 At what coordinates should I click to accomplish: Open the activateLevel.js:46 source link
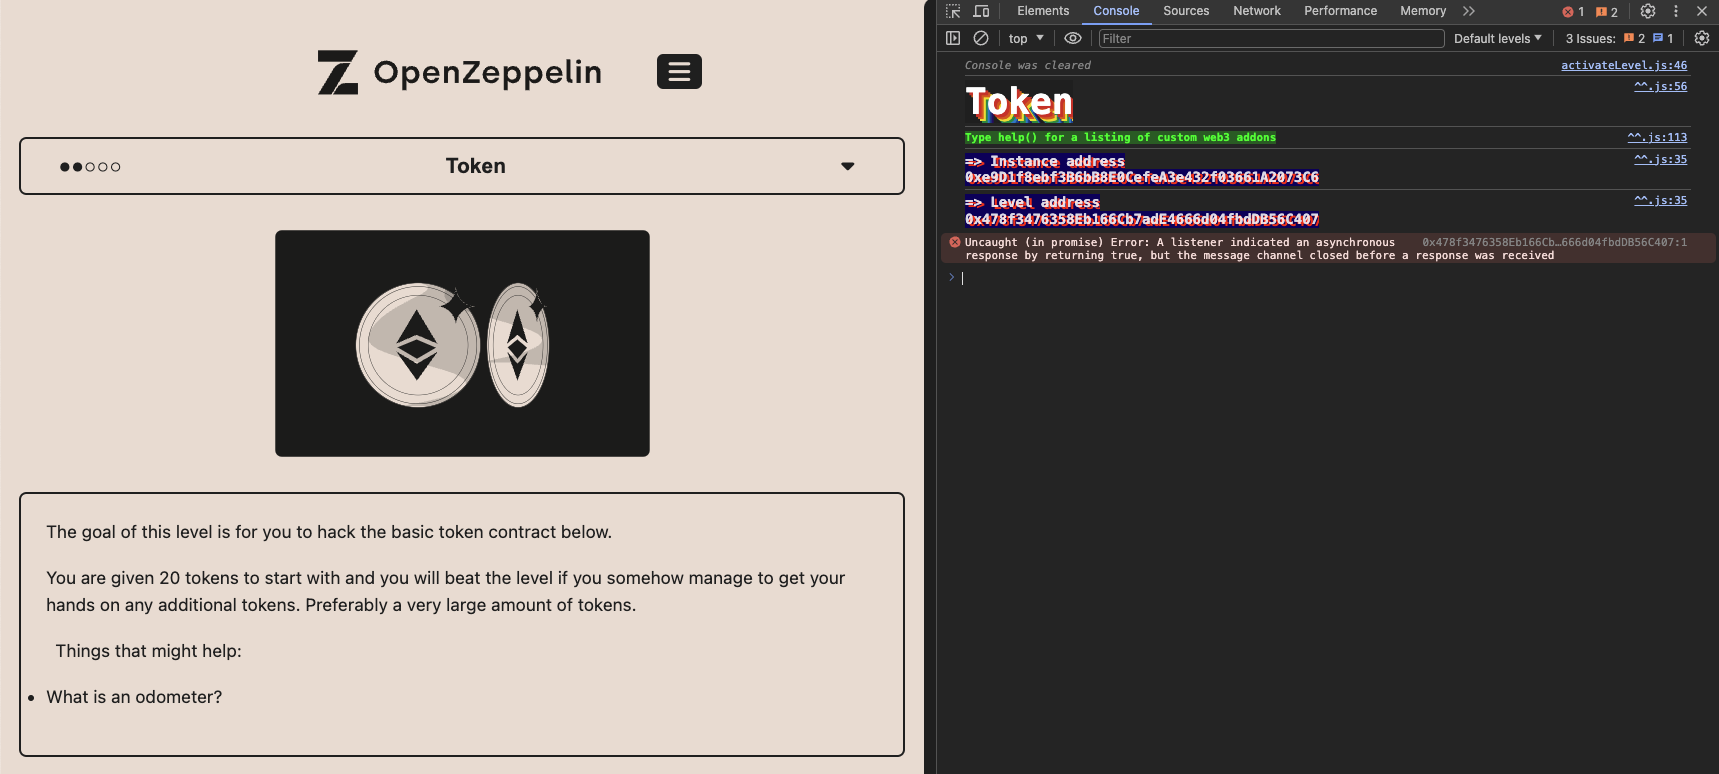1624,65
